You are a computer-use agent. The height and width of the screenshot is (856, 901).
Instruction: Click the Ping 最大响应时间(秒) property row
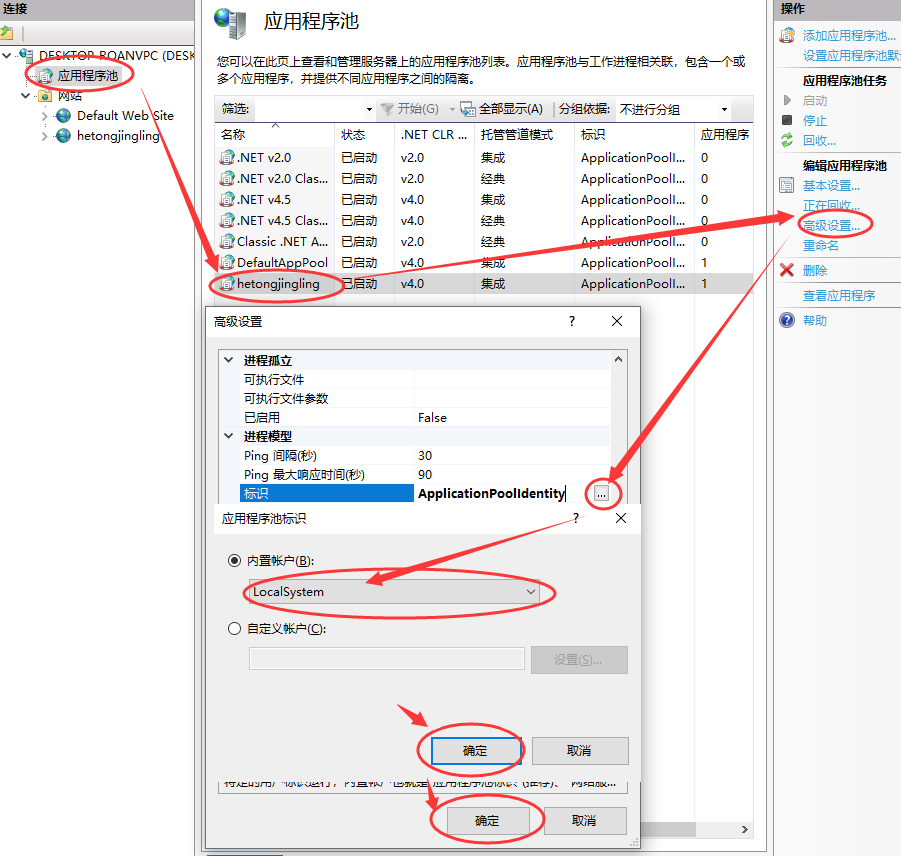(x=425, y=475)
